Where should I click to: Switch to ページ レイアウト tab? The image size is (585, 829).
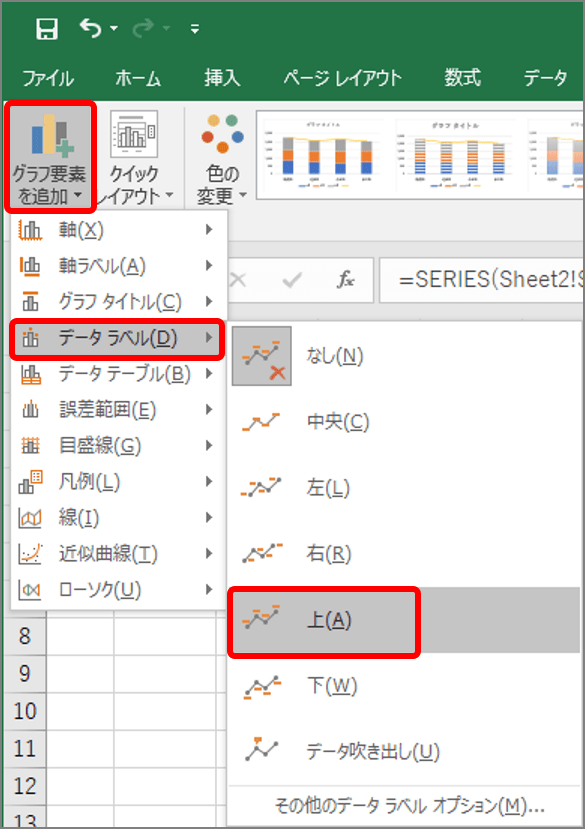pyautogui.click(x=342, y=78)
